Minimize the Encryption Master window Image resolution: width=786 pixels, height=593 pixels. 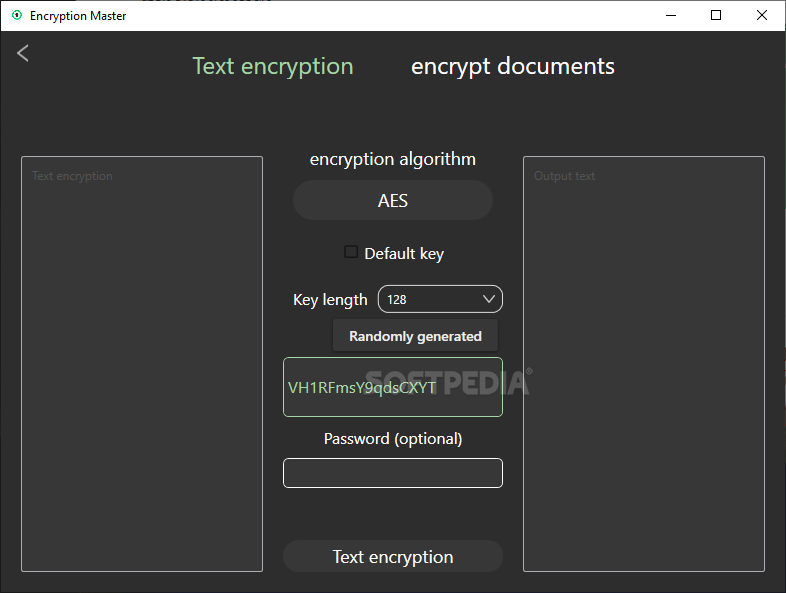point(671,16)
